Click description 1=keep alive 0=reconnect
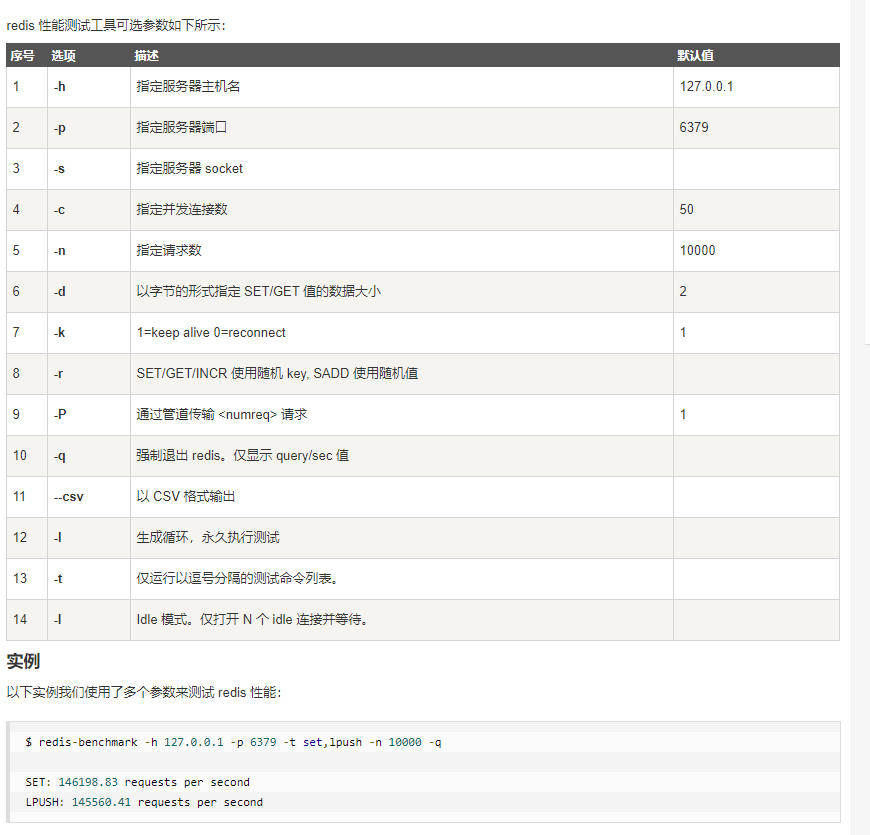Image resolution: width=870 pixels, height=835 pixels. point(211,333)
